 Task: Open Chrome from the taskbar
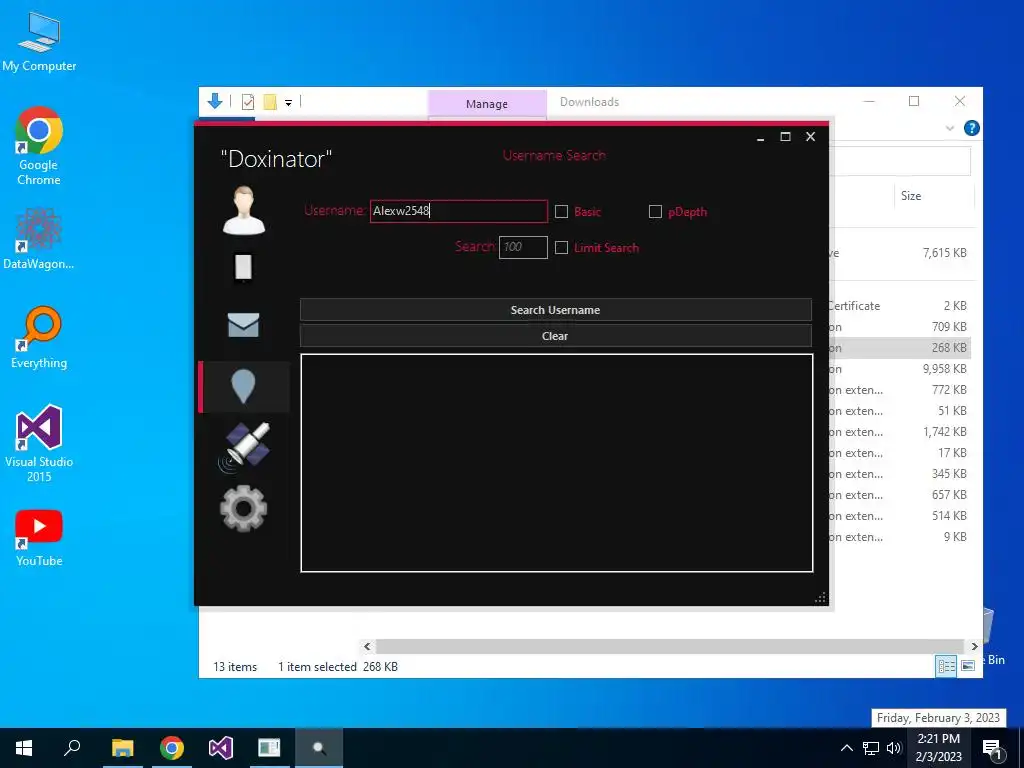point(172,748)
